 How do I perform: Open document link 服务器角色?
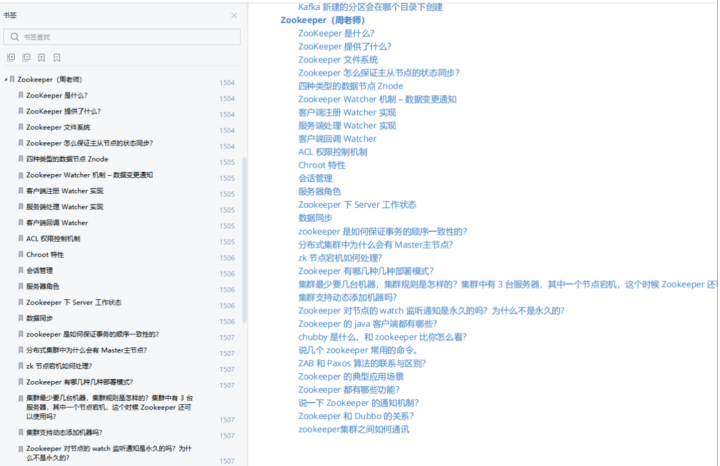(320, 191)
